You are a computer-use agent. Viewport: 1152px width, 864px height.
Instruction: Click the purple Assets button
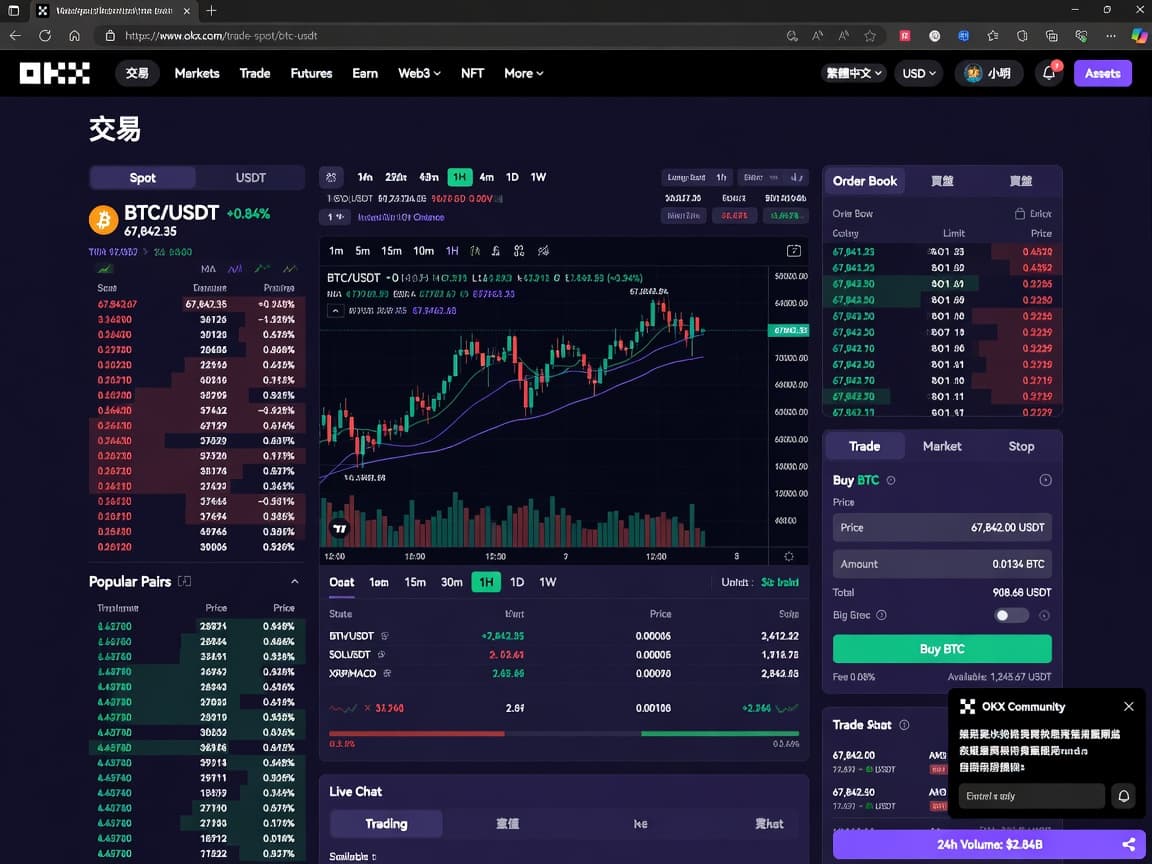[1103, 73]
